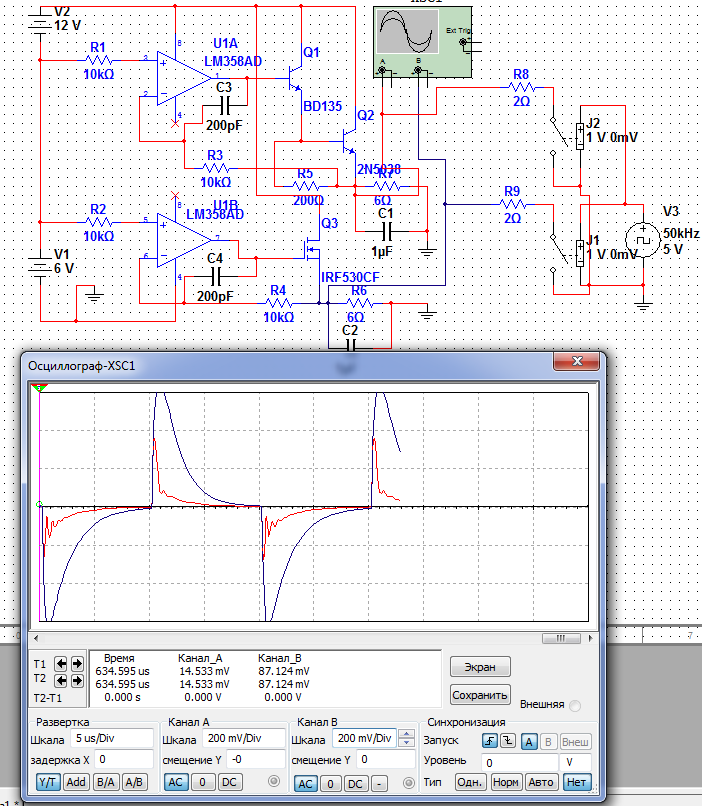Select the U1A op-amp symbol

pos(183,78)
